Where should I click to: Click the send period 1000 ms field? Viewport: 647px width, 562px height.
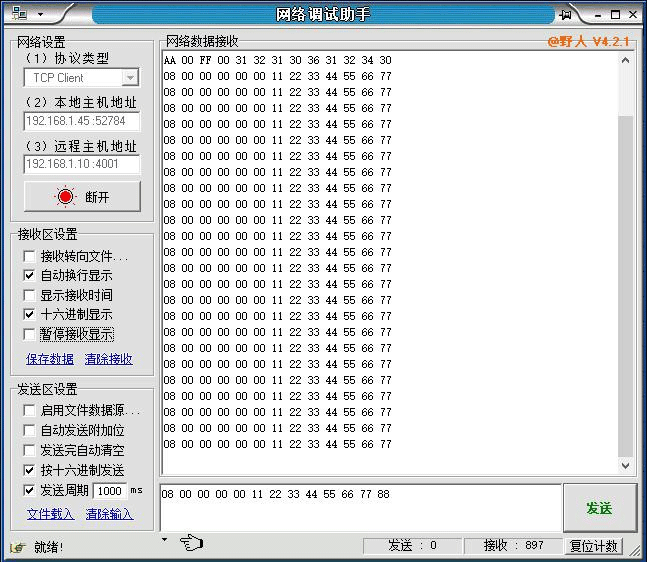(x=109, y=491)
